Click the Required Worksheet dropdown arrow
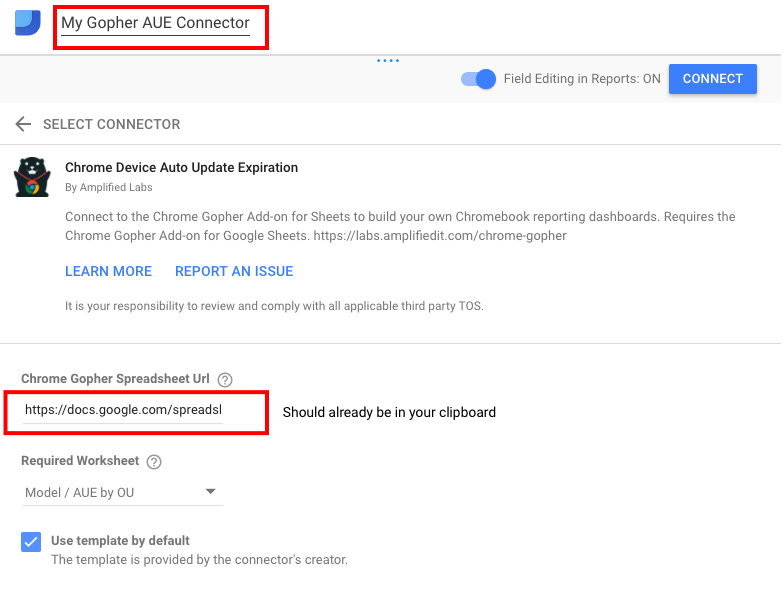 pyautogui.click(x=210, y=492)
